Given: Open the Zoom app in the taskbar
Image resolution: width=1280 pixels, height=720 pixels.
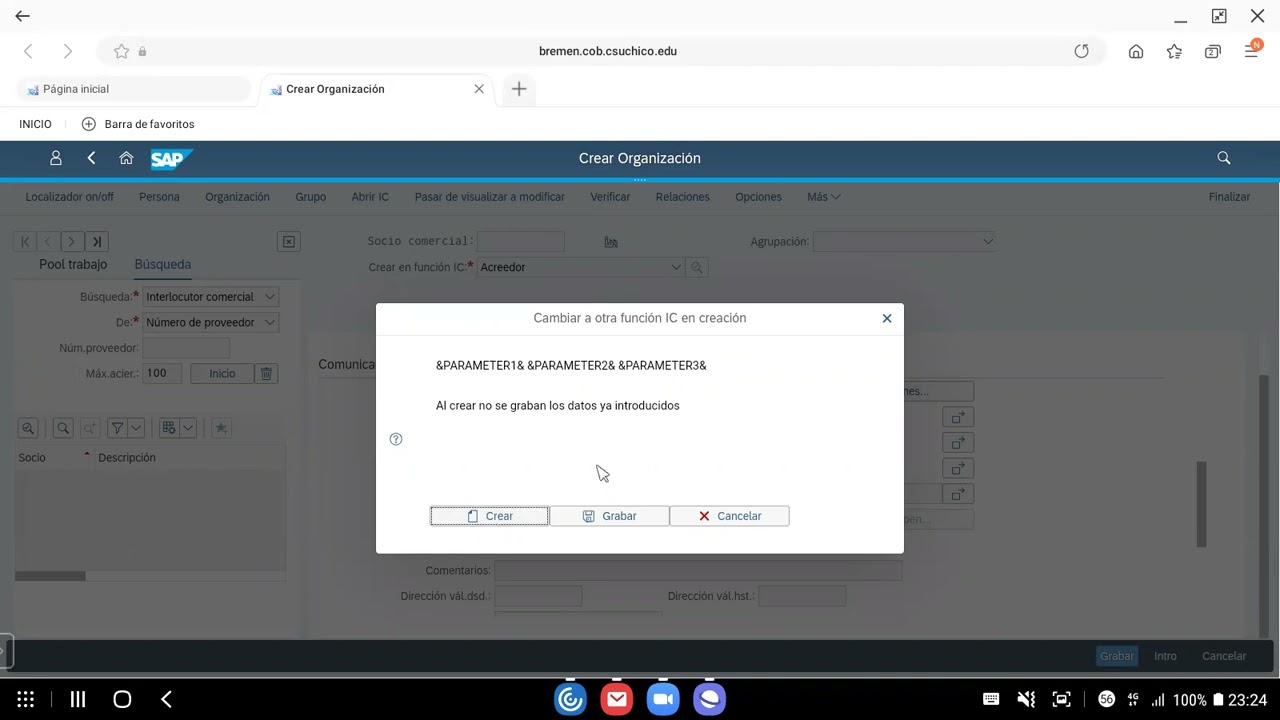Looking at the screenshot, I should click(663, 699).
